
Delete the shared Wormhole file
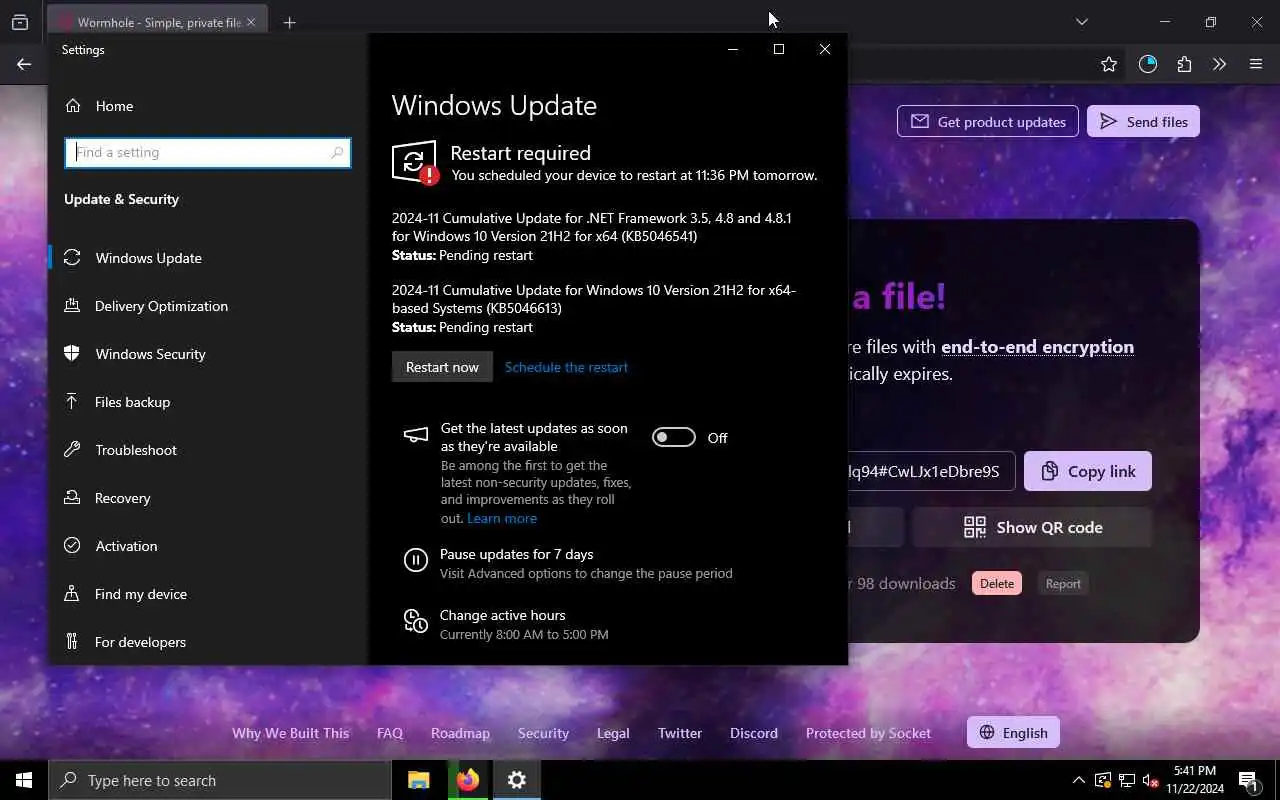tap(997, 584)
